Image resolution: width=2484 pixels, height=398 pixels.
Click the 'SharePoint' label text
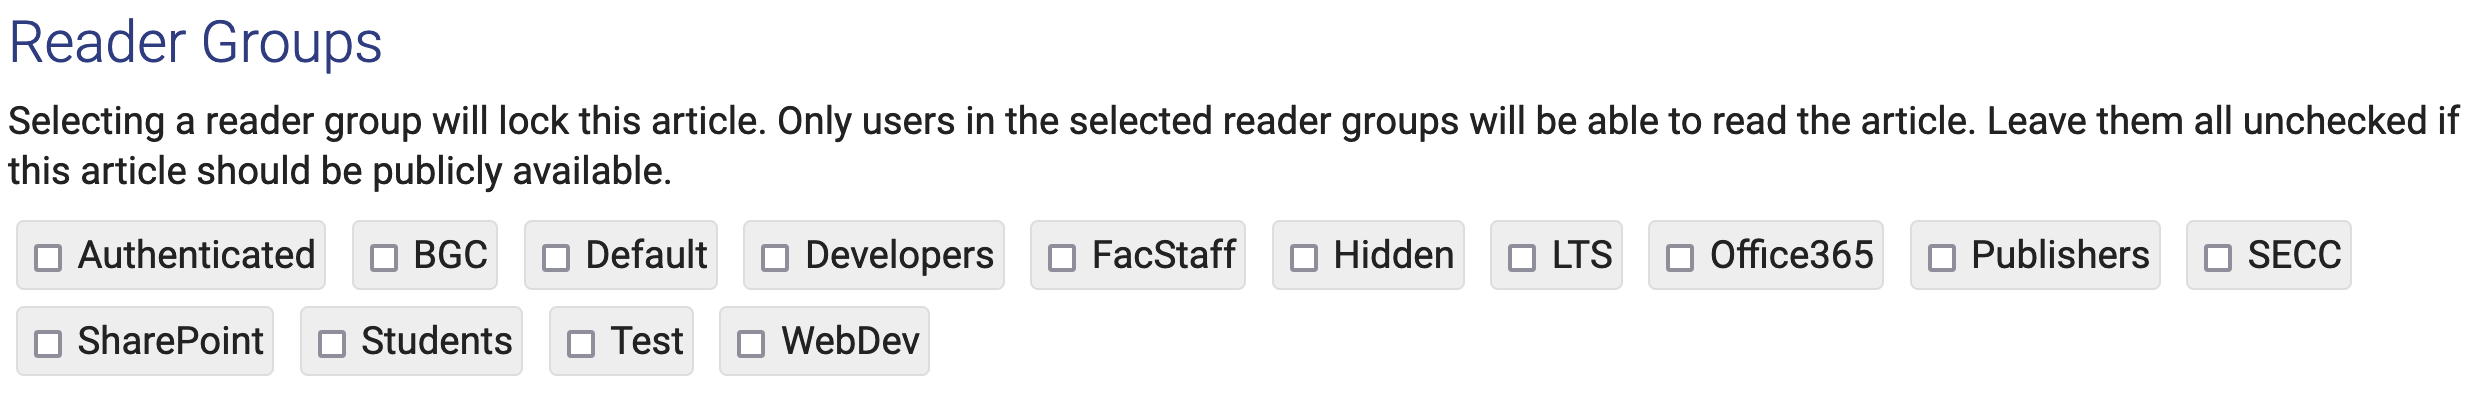[x=171, y=341]
